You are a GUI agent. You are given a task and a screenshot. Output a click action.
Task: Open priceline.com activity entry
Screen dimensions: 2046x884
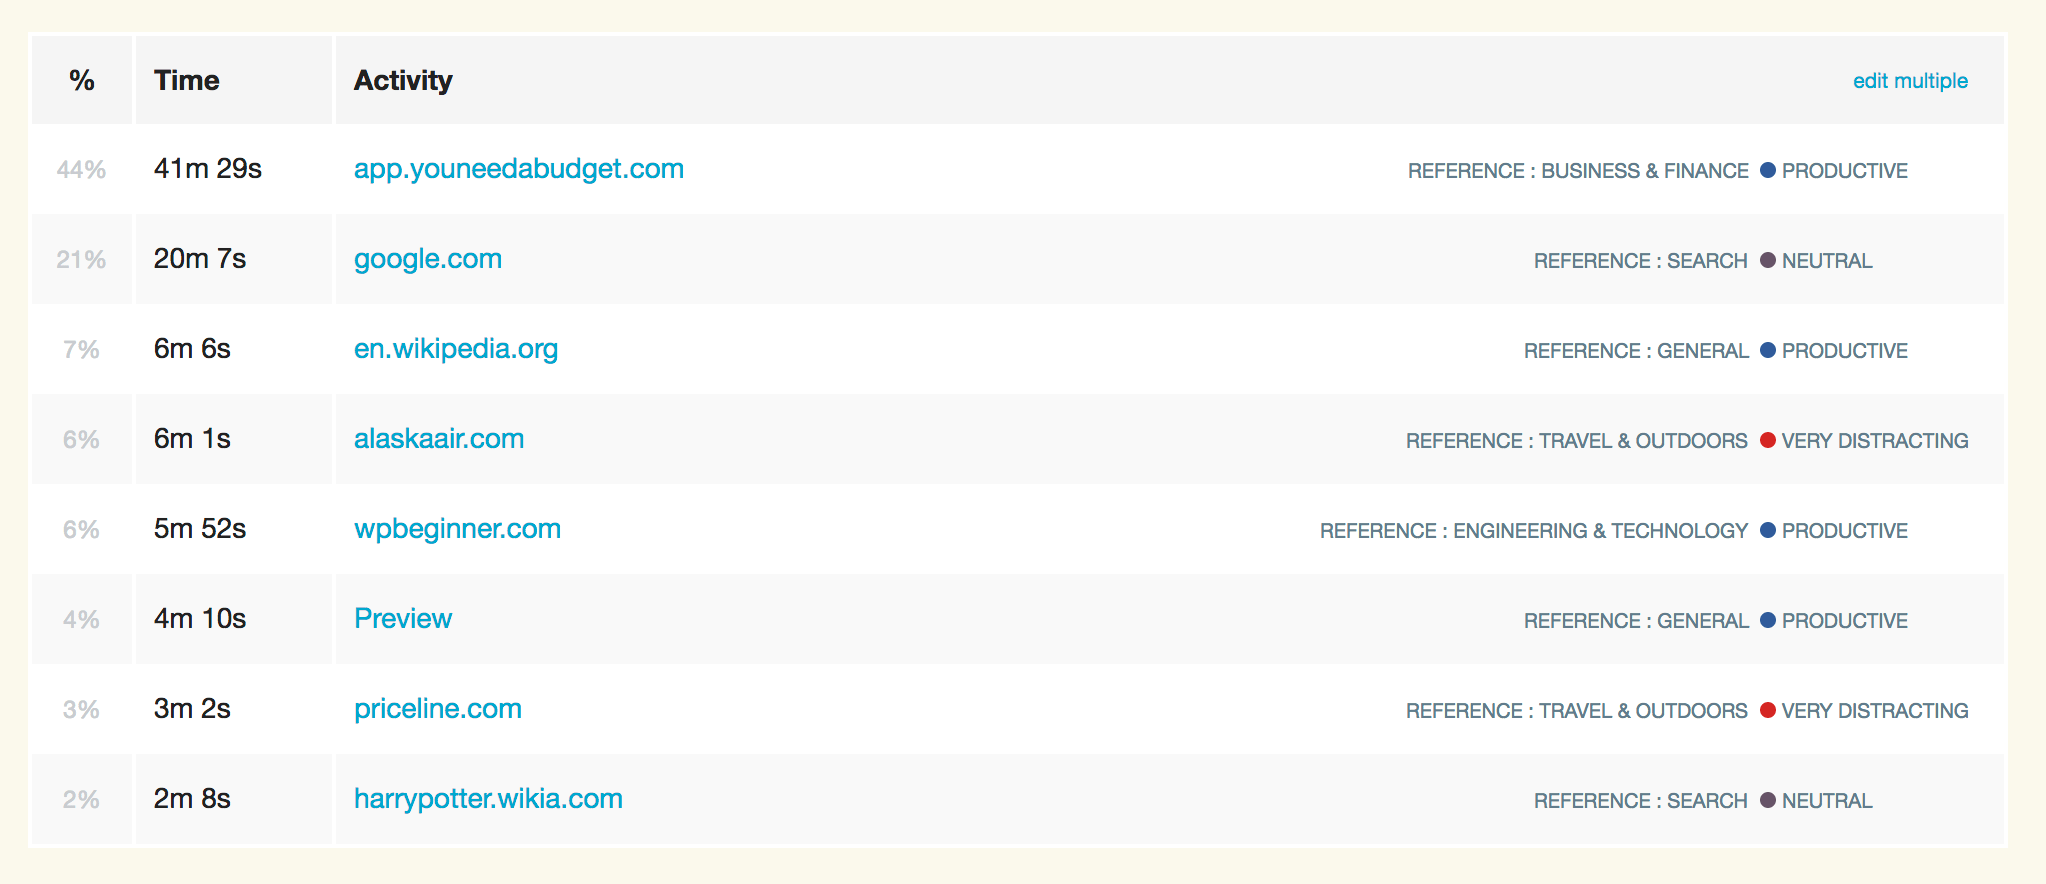click(437, 709)
